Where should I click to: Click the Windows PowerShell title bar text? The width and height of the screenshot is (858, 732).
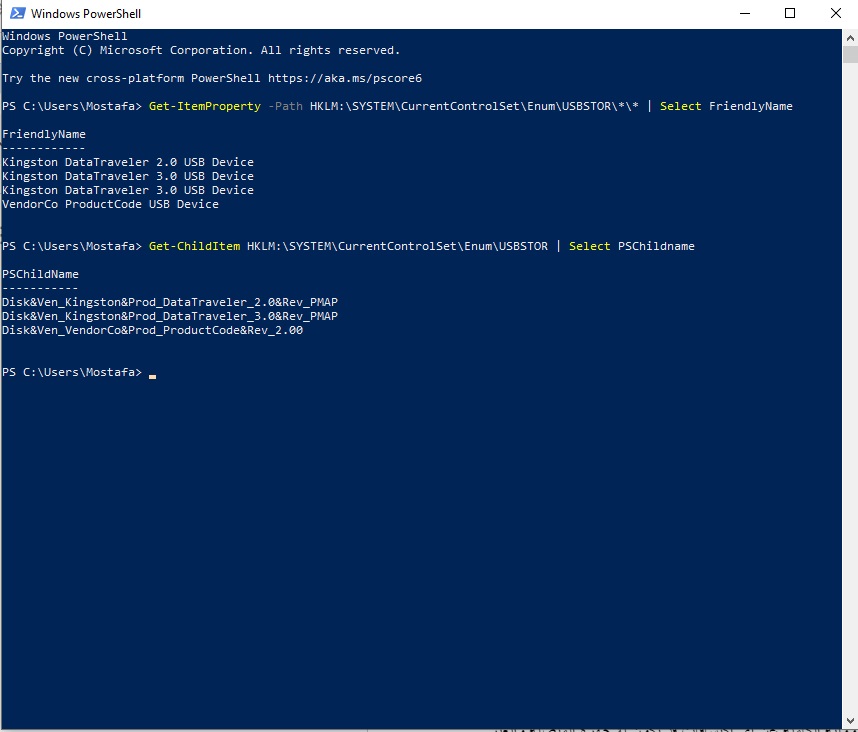[x=89, y=13]
